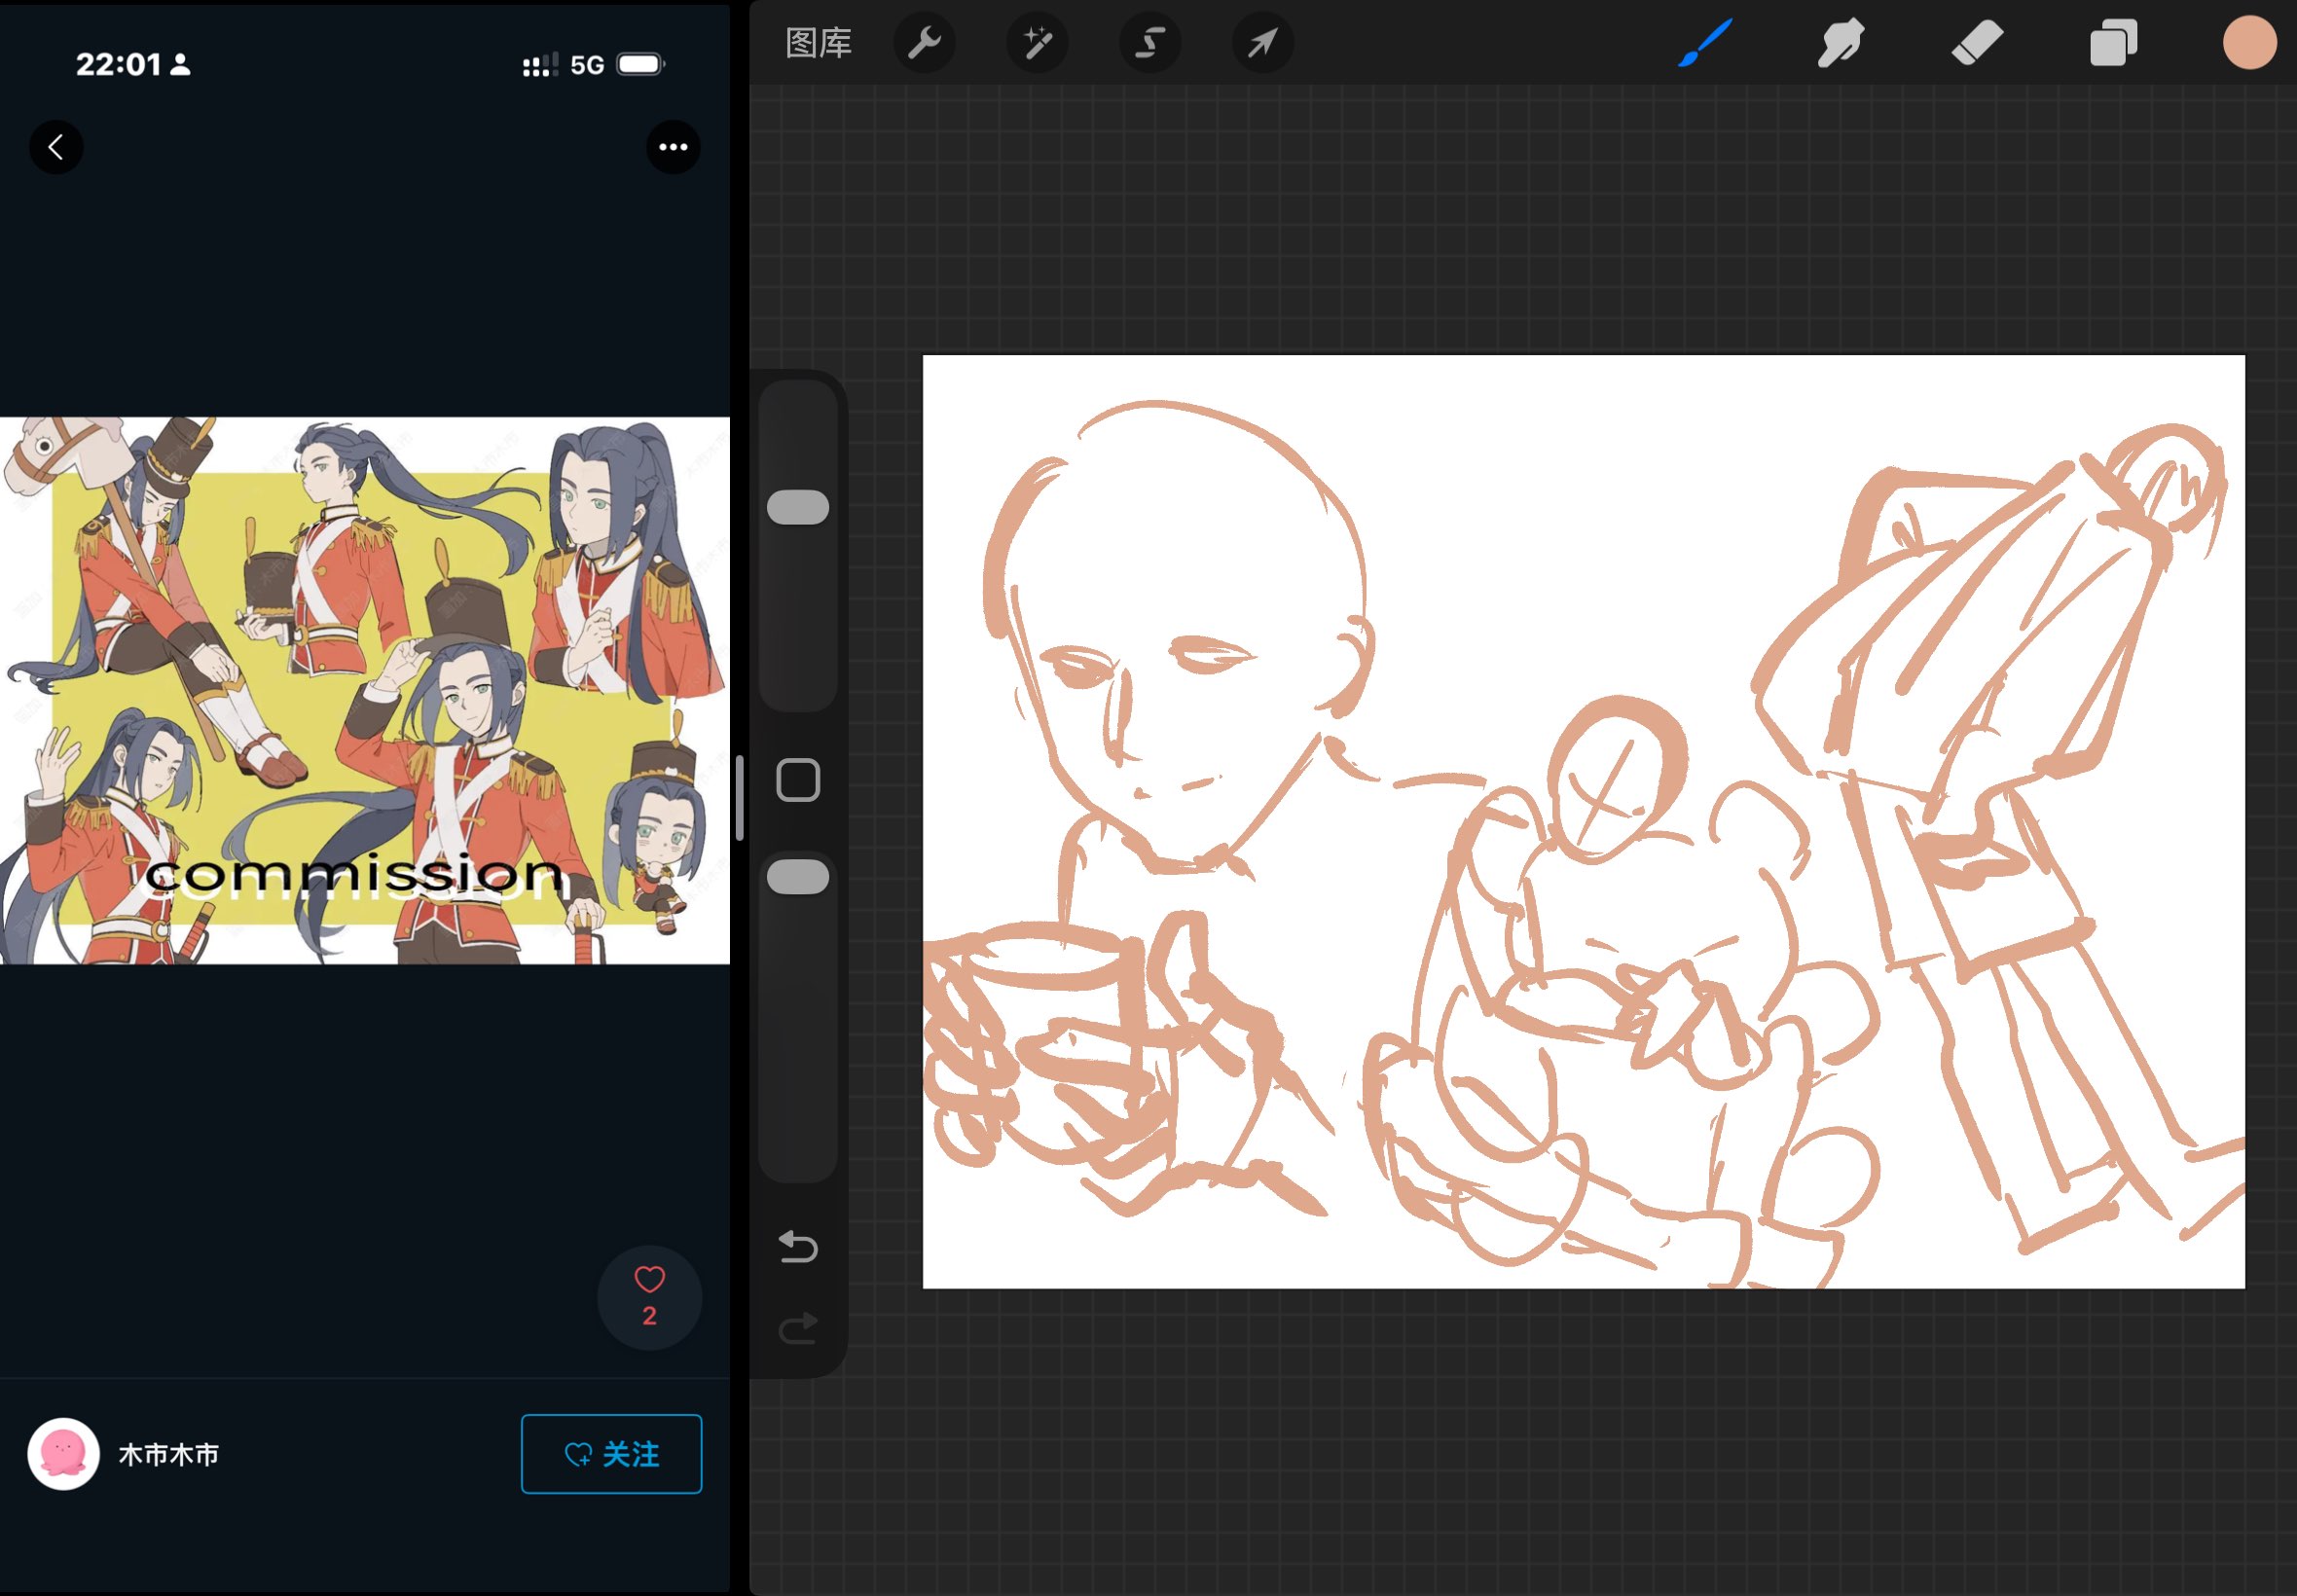The height and width of the screenshot is (1596, 2297).
Task: Tap the battery indicator in status bar
Action: (x=640, y=65)
